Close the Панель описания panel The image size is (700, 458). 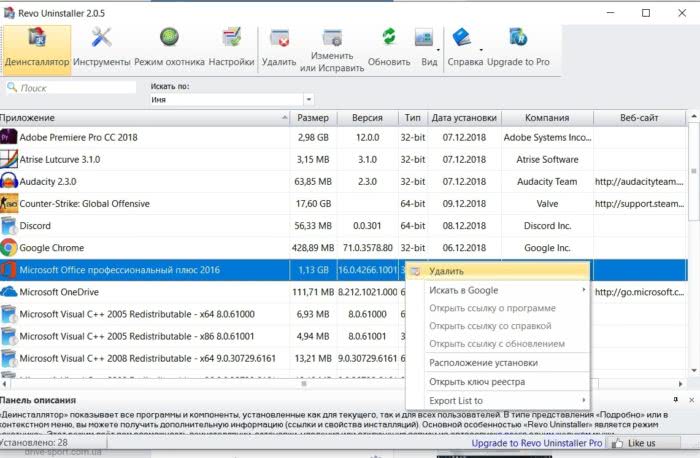(x=692, y=400)
